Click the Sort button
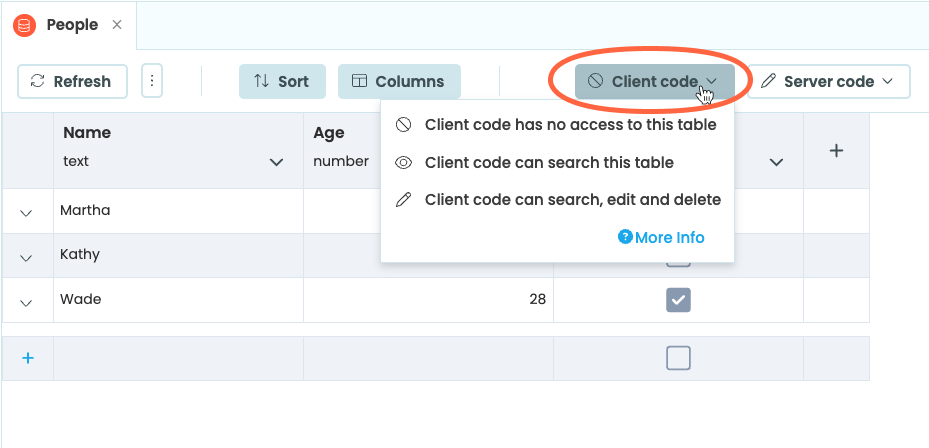The height and width of the screenshot is (448, 929). click(282, 82)
